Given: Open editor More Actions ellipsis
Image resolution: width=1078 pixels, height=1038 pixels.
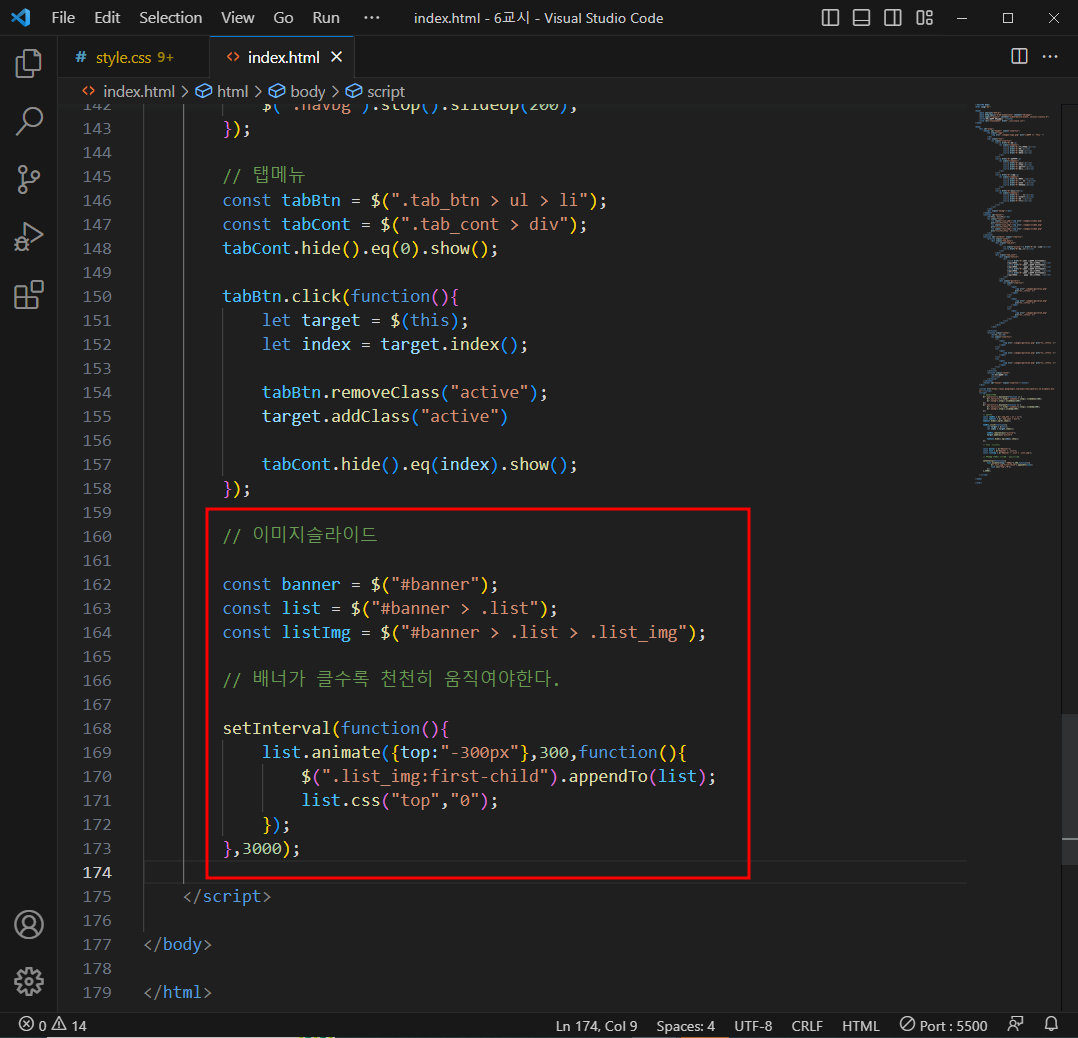Looking at the screenshot, I should coord(1050,56).
